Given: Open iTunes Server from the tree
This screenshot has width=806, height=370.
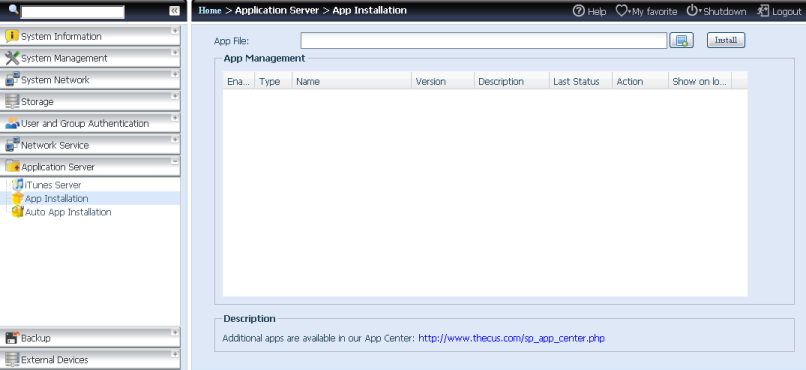Looking at the screenshot, I should click(53, 185).
